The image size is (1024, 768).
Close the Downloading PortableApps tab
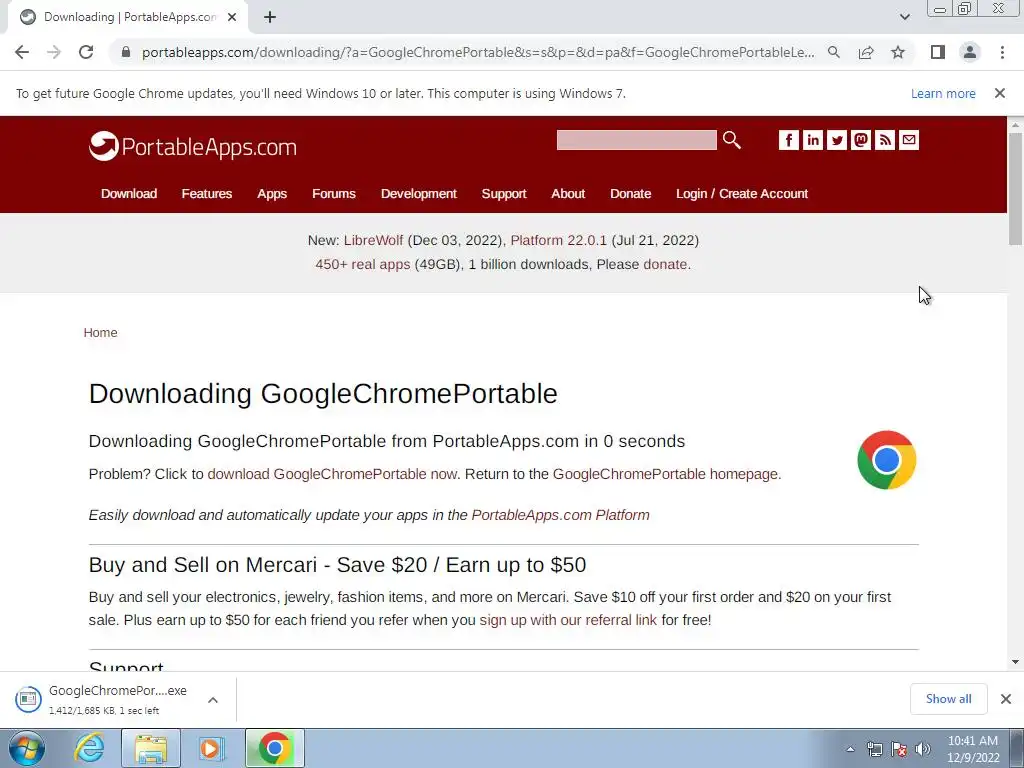click(232, 18)
